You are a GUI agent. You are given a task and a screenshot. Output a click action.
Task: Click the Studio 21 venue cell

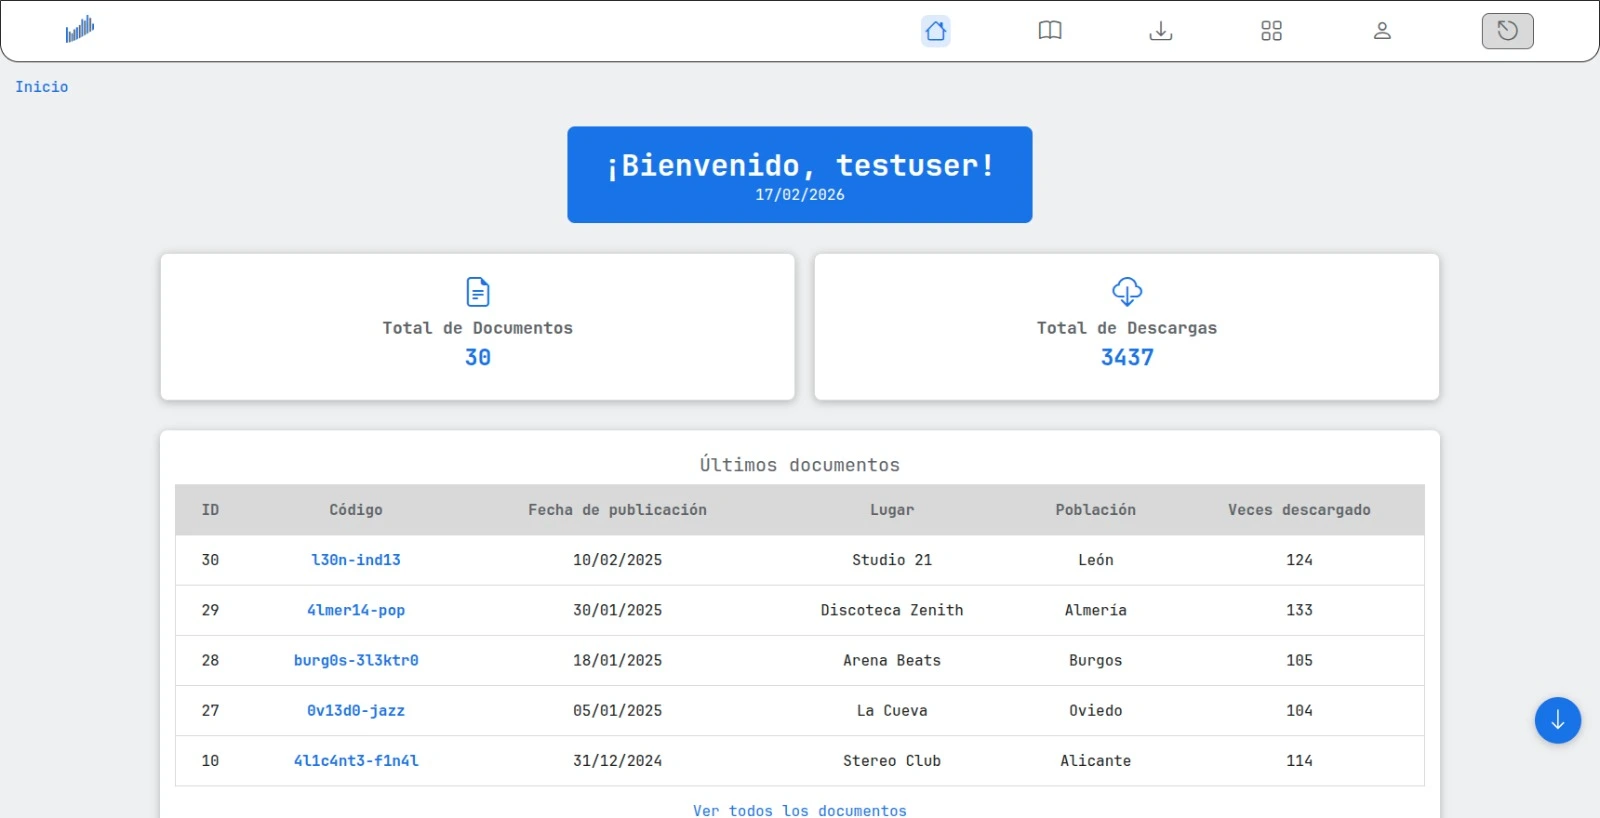click(x=892, y=560)
